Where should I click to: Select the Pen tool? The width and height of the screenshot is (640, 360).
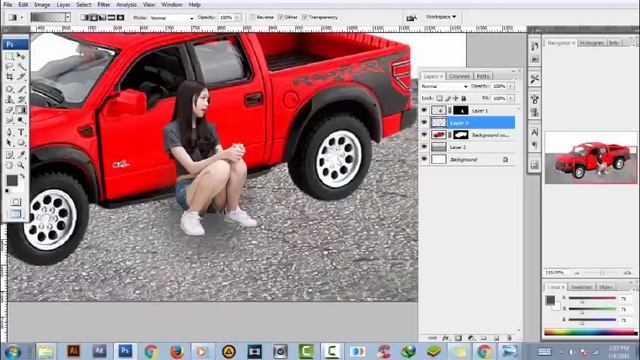tap(9, 132)
